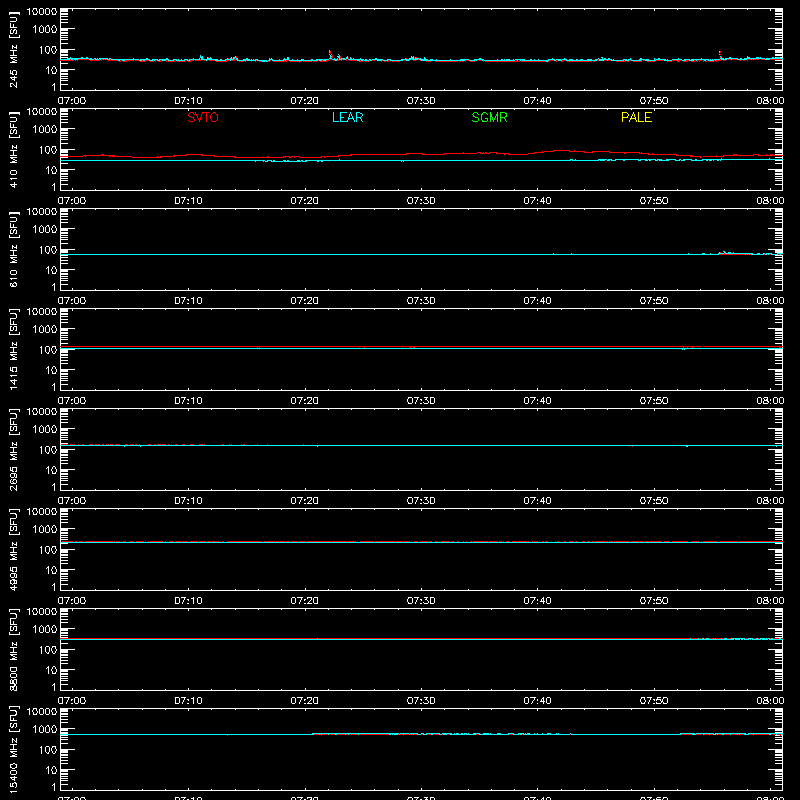800x800 pixels.
Task: Click 07:50 time label under 4995 MHz plot
Action: pyautogui.click(x=654, y=601)
